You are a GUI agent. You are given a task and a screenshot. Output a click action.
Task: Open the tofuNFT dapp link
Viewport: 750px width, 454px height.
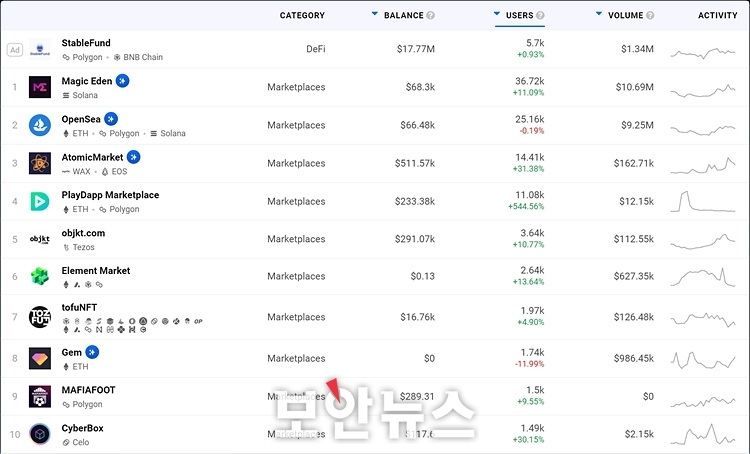tap(79, 307)
